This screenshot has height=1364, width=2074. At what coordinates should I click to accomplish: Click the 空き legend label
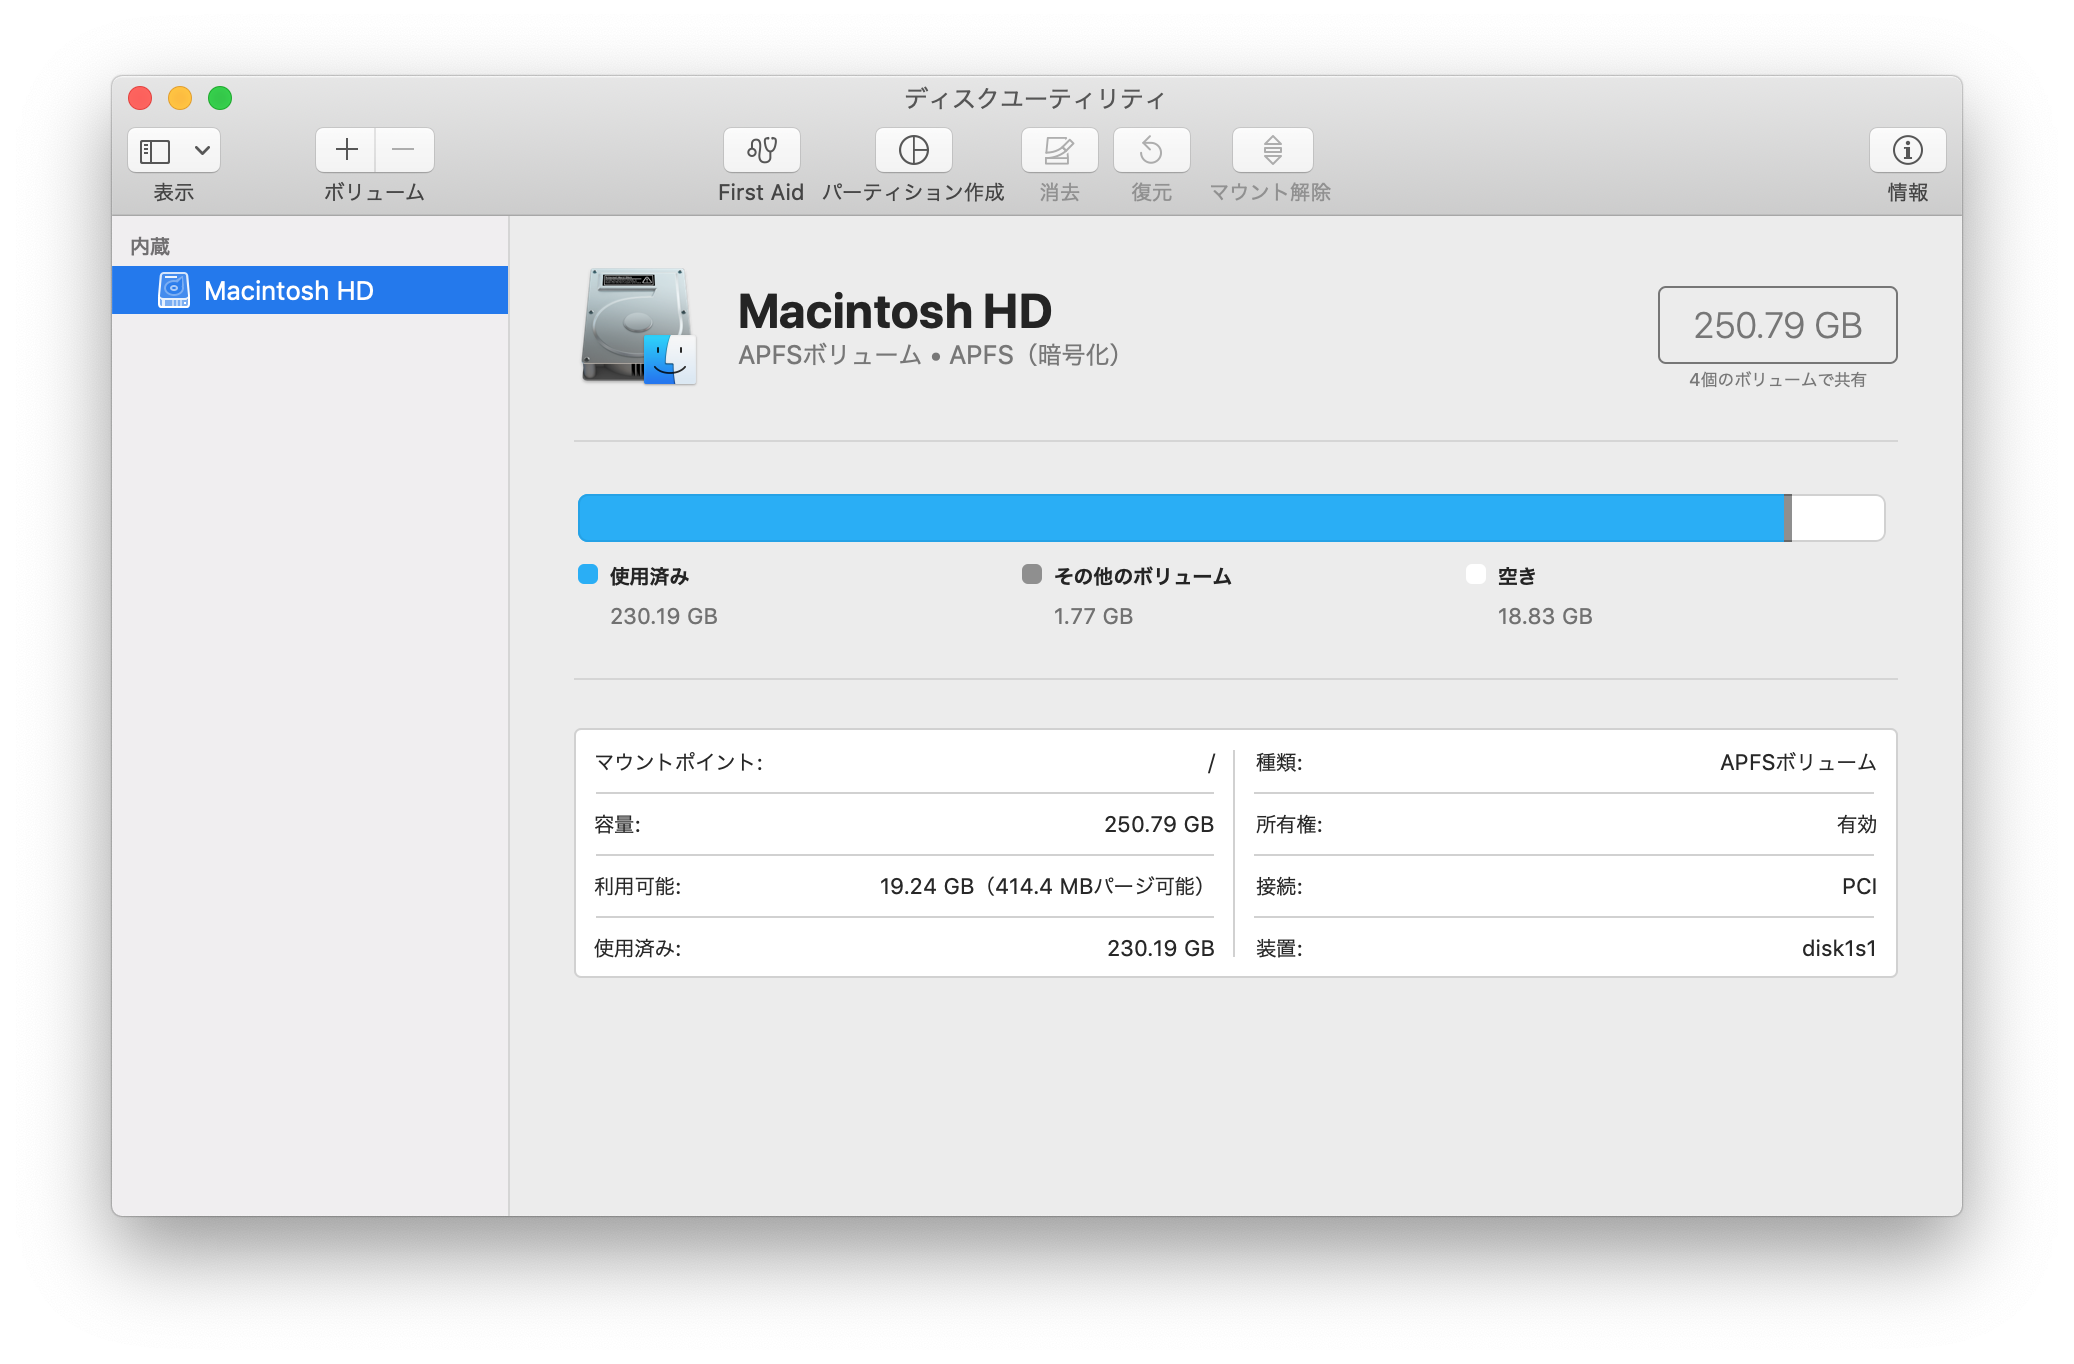pos(1517,576)
